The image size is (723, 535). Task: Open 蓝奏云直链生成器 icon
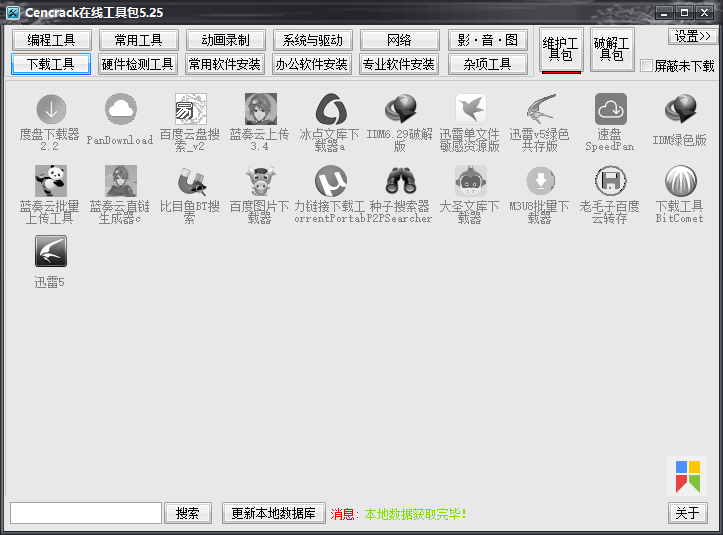coord(120,181)
